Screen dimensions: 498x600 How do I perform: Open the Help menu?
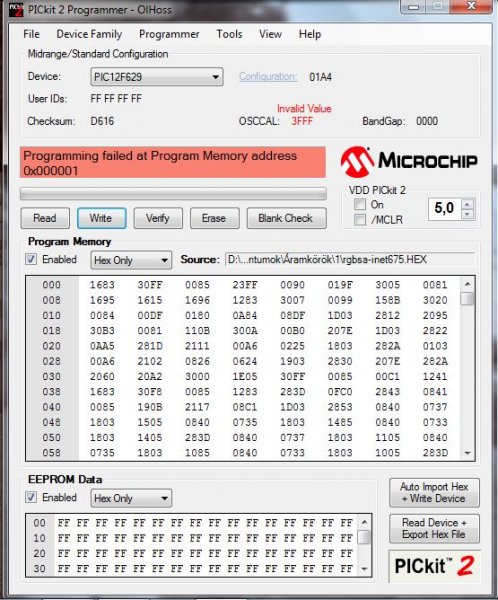(310, 34)
